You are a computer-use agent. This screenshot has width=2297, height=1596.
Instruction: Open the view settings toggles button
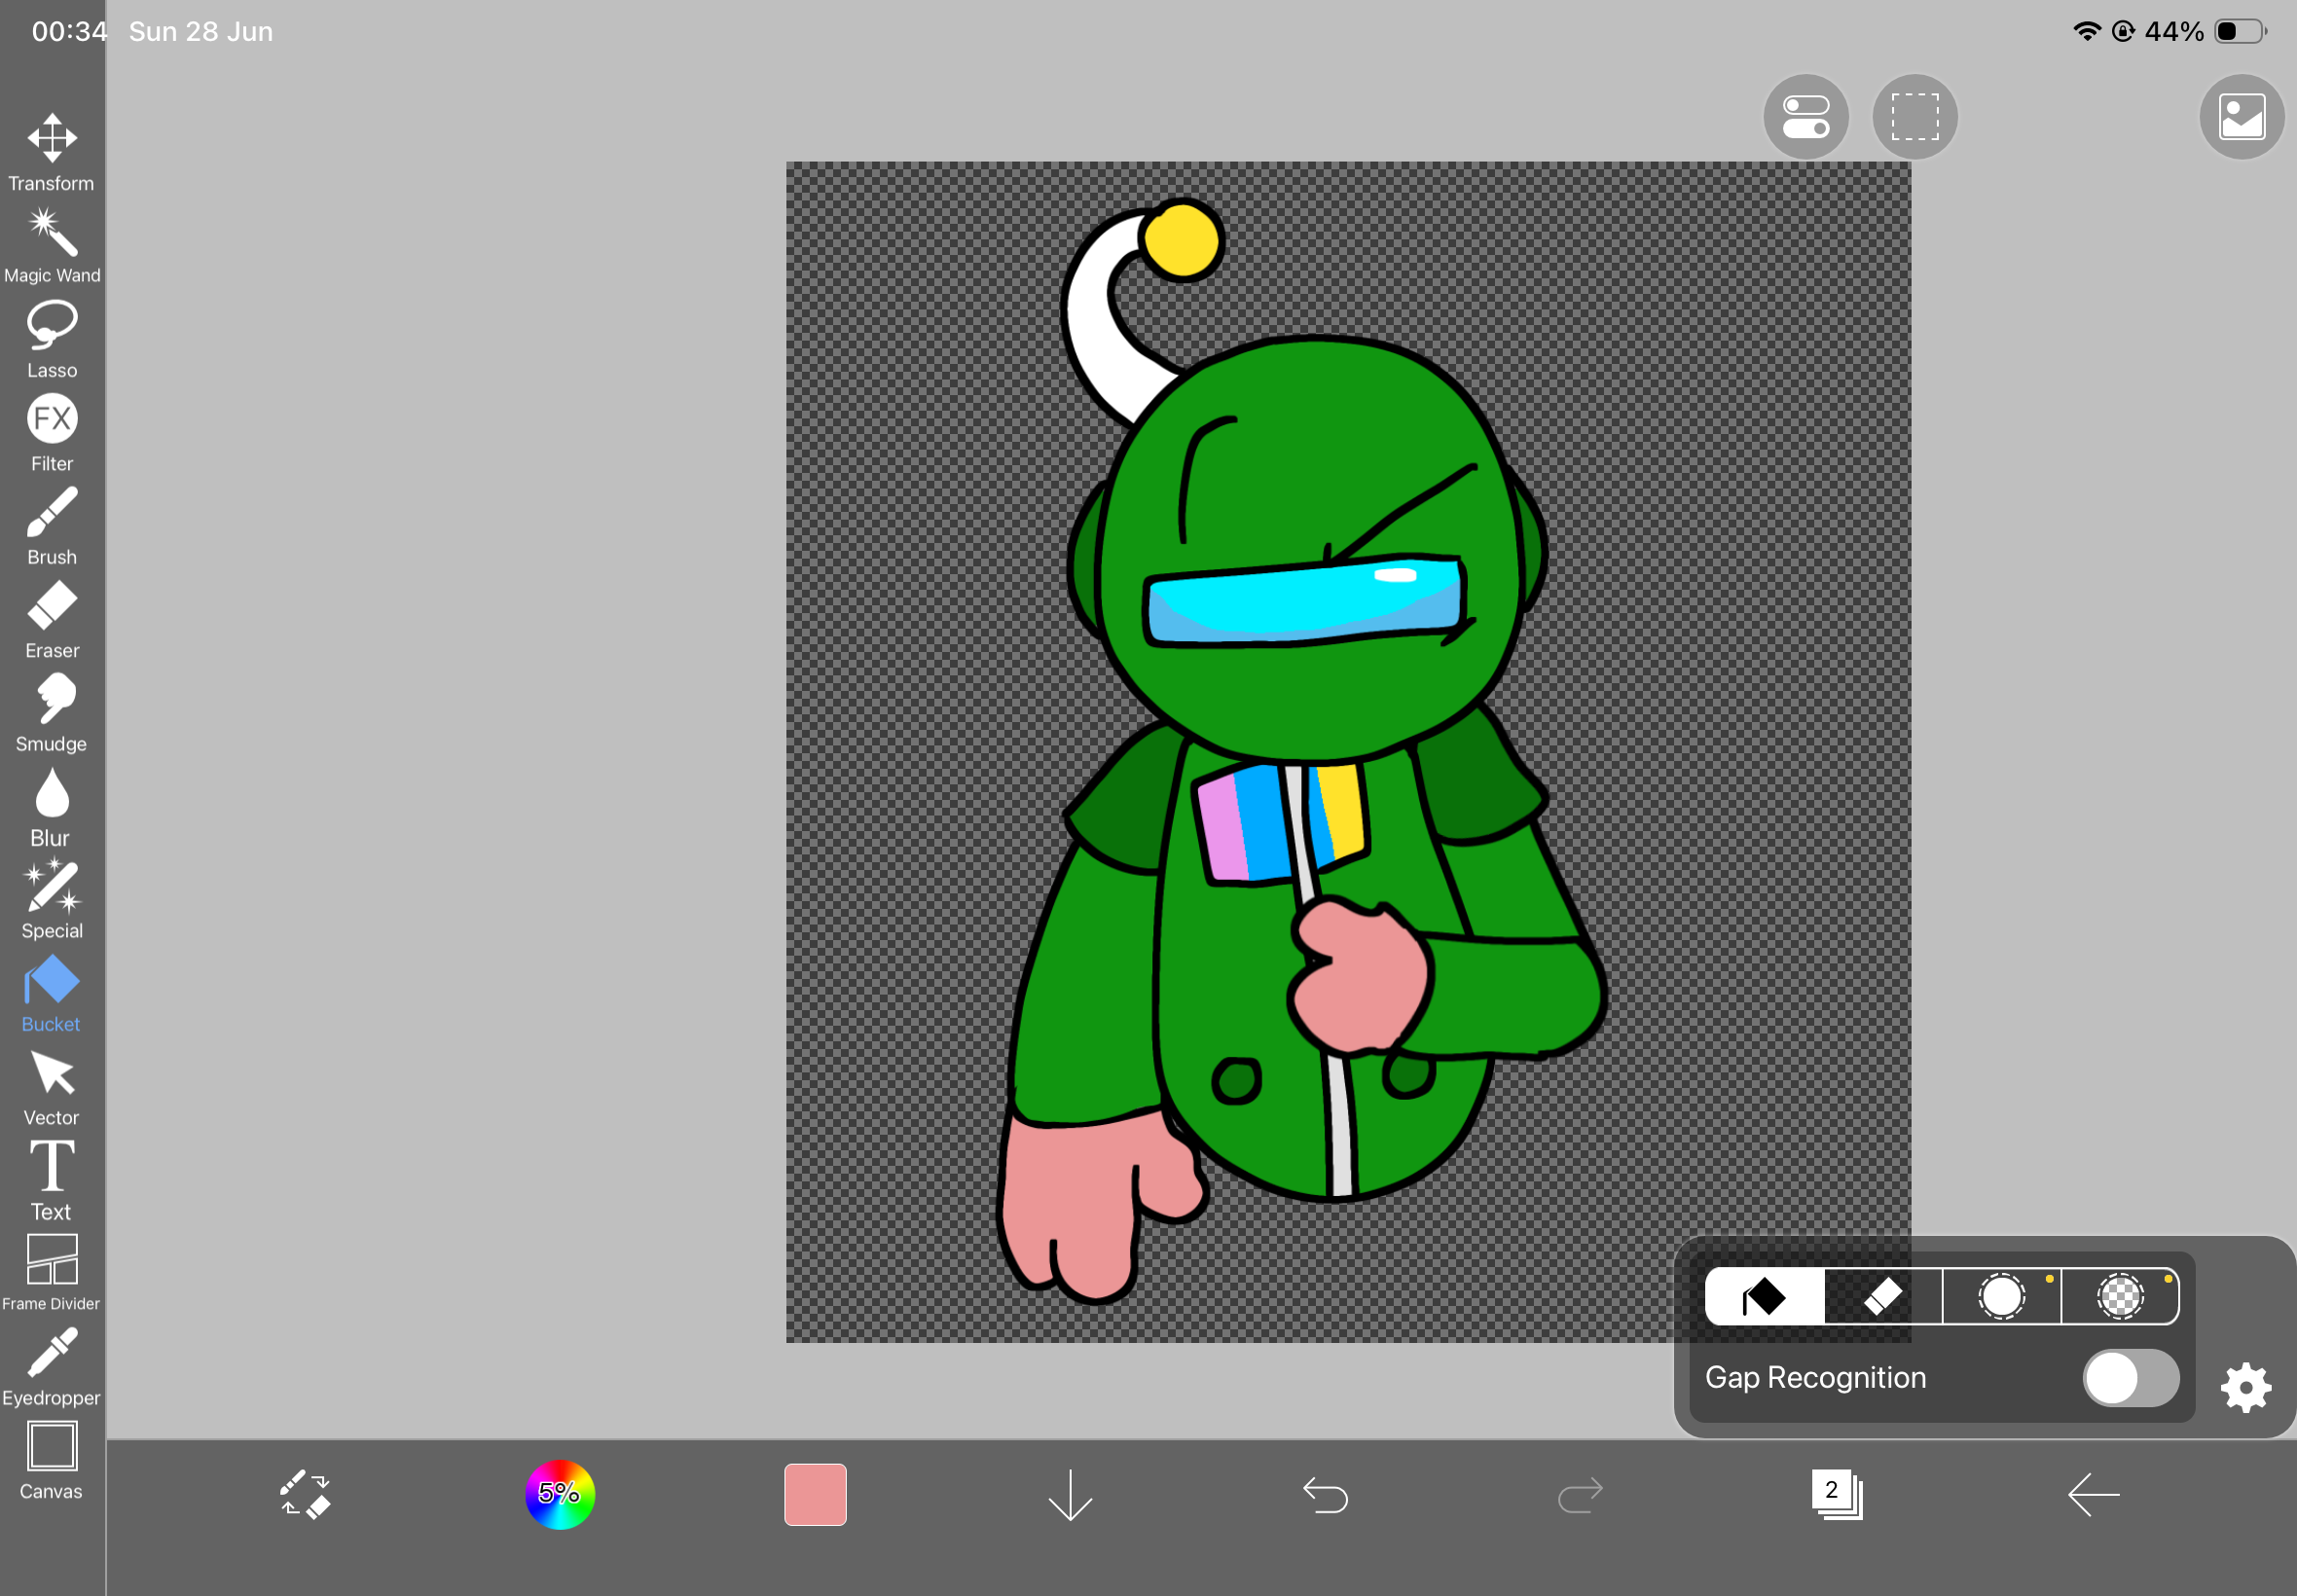pos(1806,117)
